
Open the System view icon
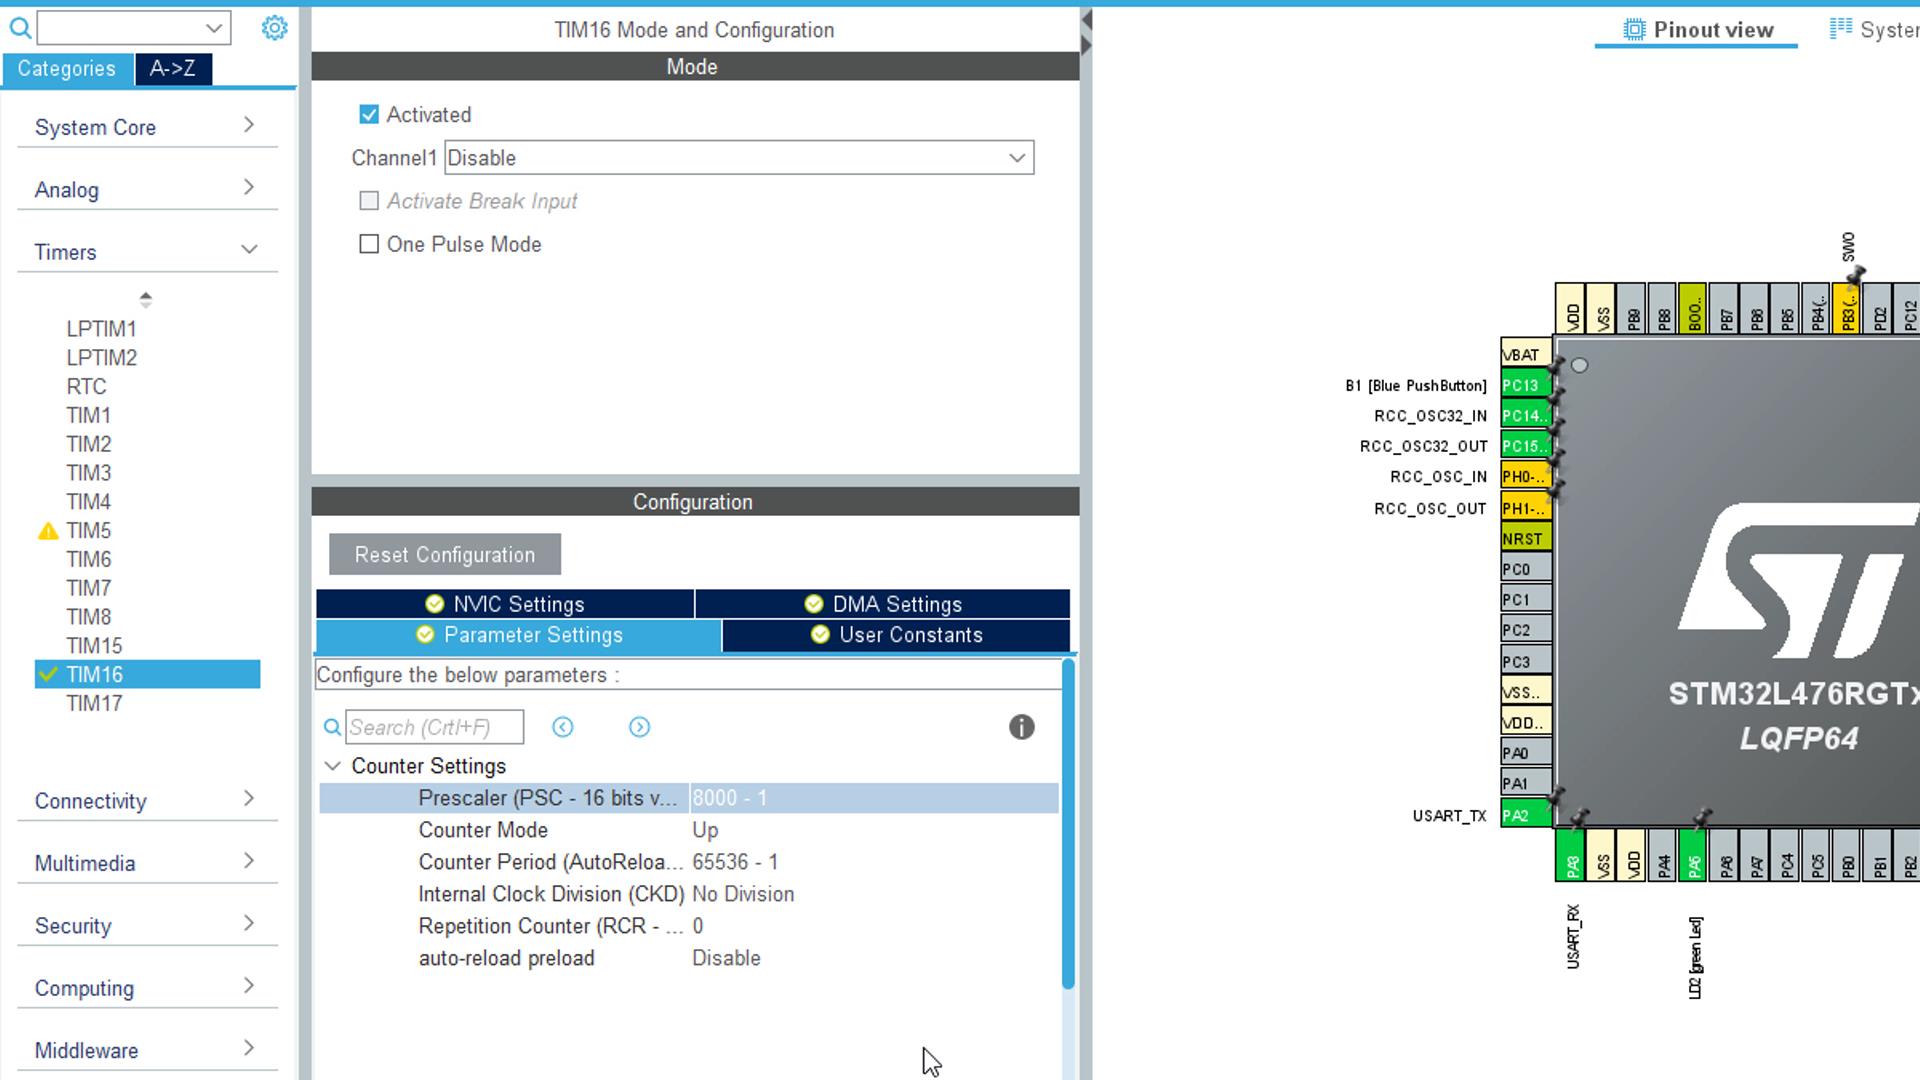point(1840,29)
